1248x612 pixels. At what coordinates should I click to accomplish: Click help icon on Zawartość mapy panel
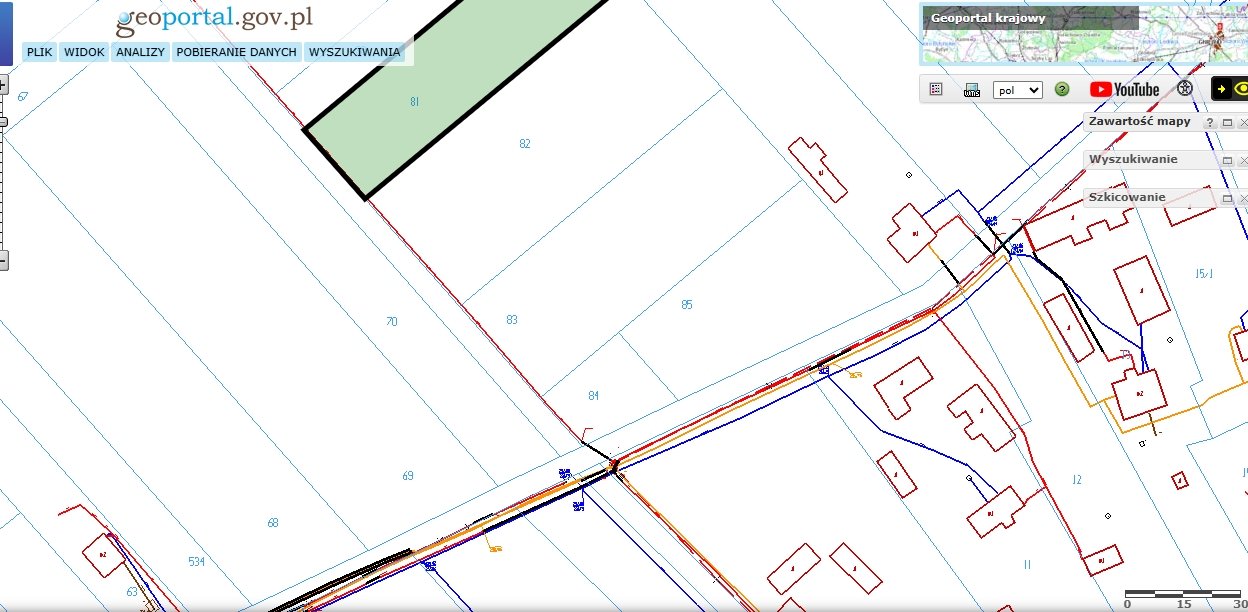click(x=1209, y=122)
